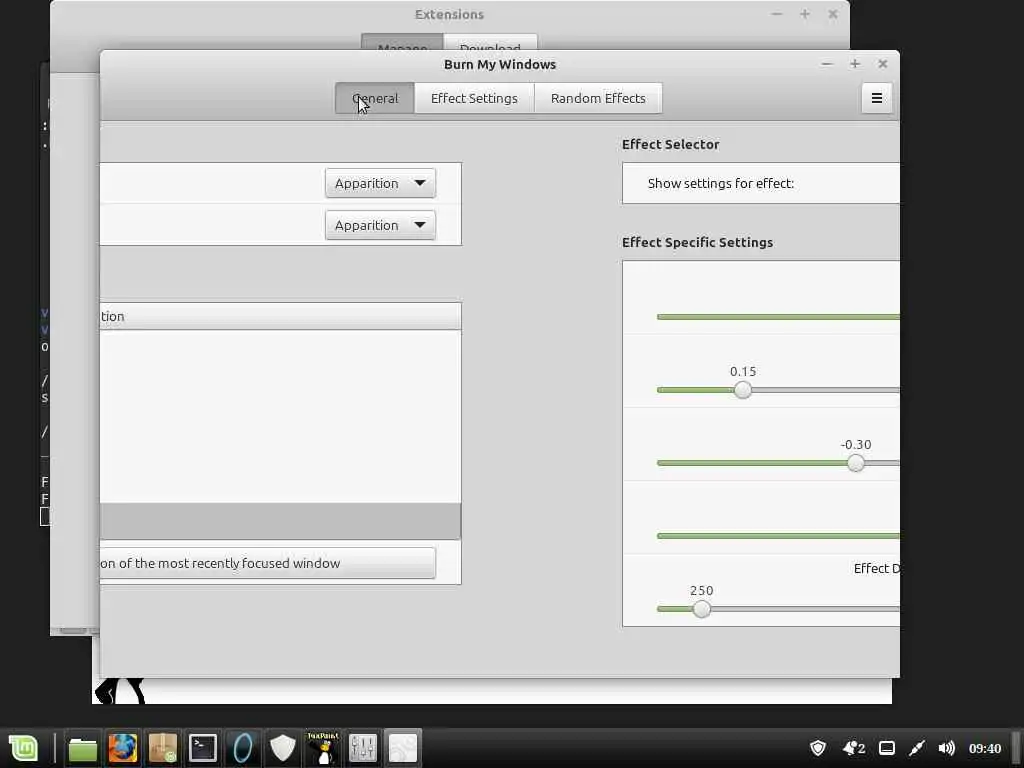Click the list column header ending in 'tion'
This screenshot has height=768, width=1024.
tap(281, 316)
